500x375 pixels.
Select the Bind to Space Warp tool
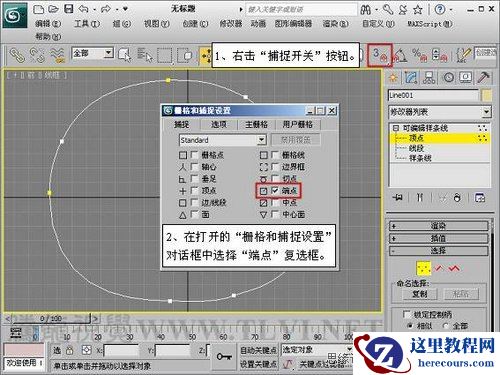pyautogui.click(x=57, y=55)
